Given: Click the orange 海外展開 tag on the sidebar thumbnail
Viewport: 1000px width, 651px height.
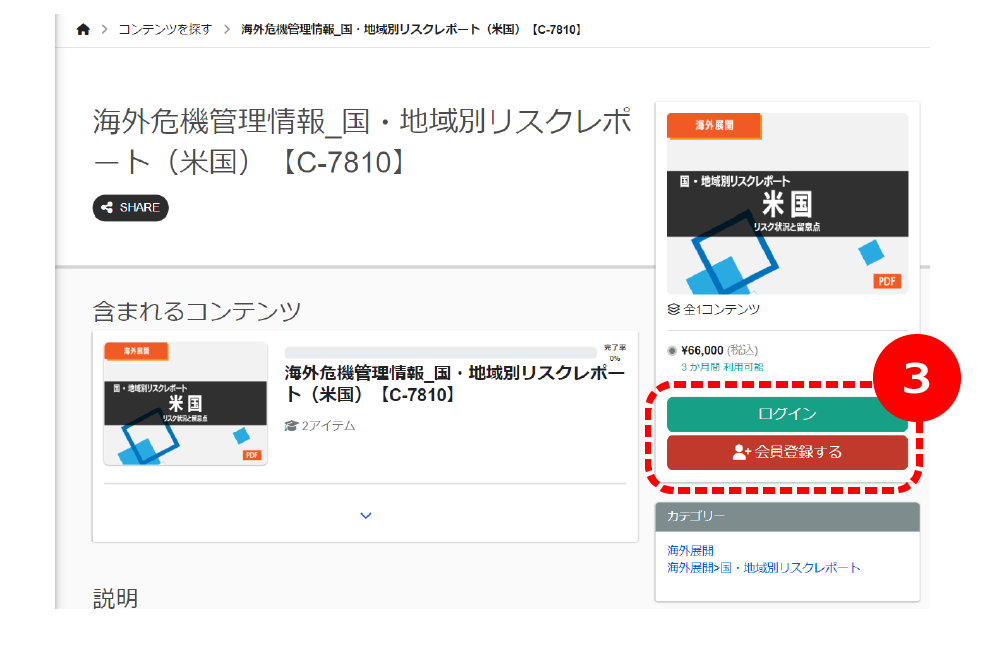Looking at the screenshot, I should coord(714,126).
